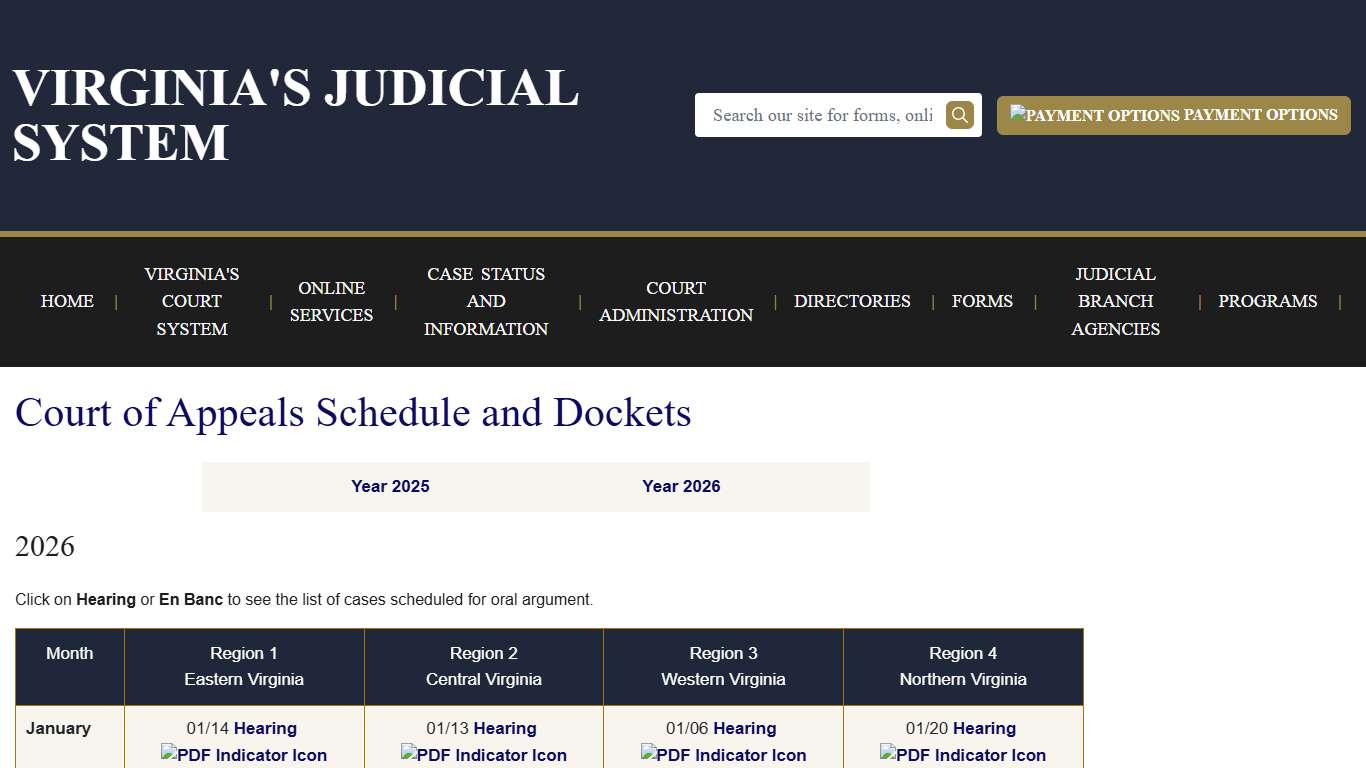Image resolution: width=1366 pixels, height=768 pixels.
Task: Open PDF docket icon under Region 1 January
Action: (x=243, y=755)
